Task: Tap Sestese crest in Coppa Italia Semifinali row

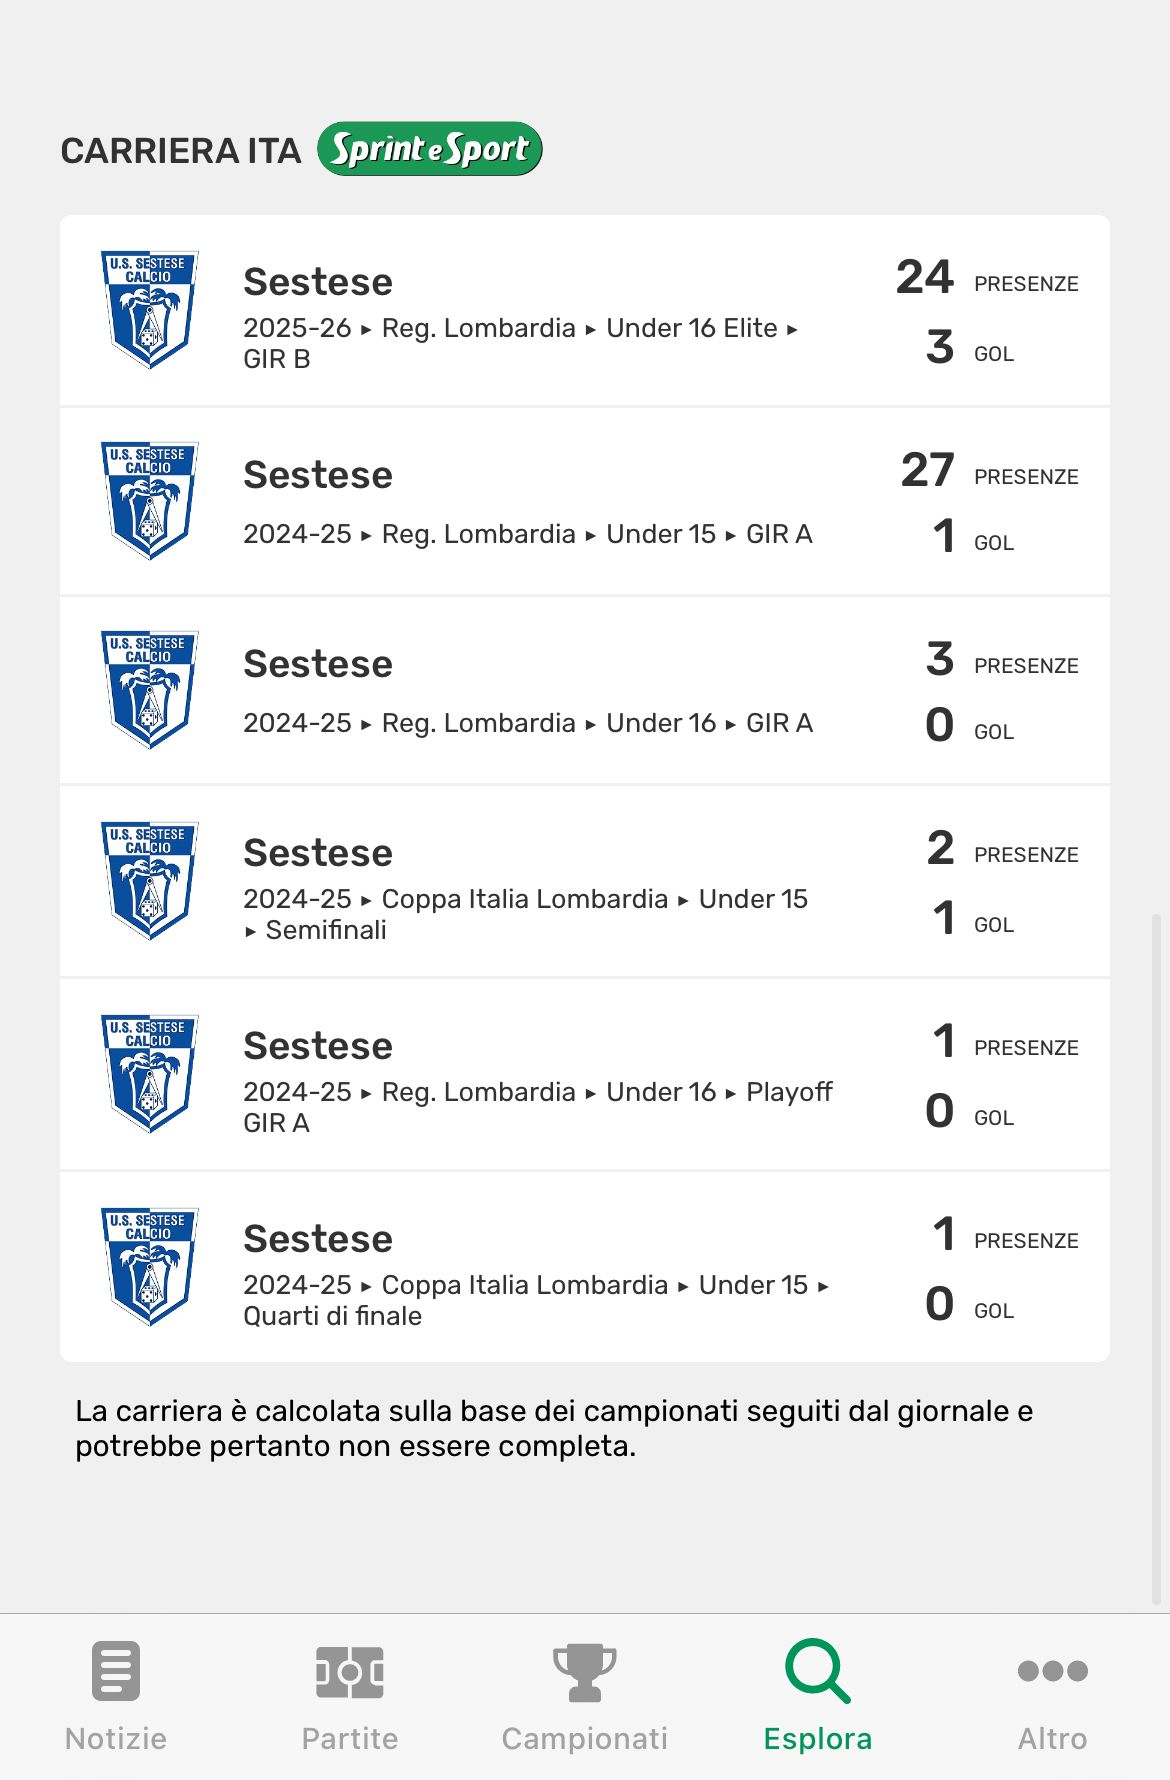Action: click(x=150, y=880)
